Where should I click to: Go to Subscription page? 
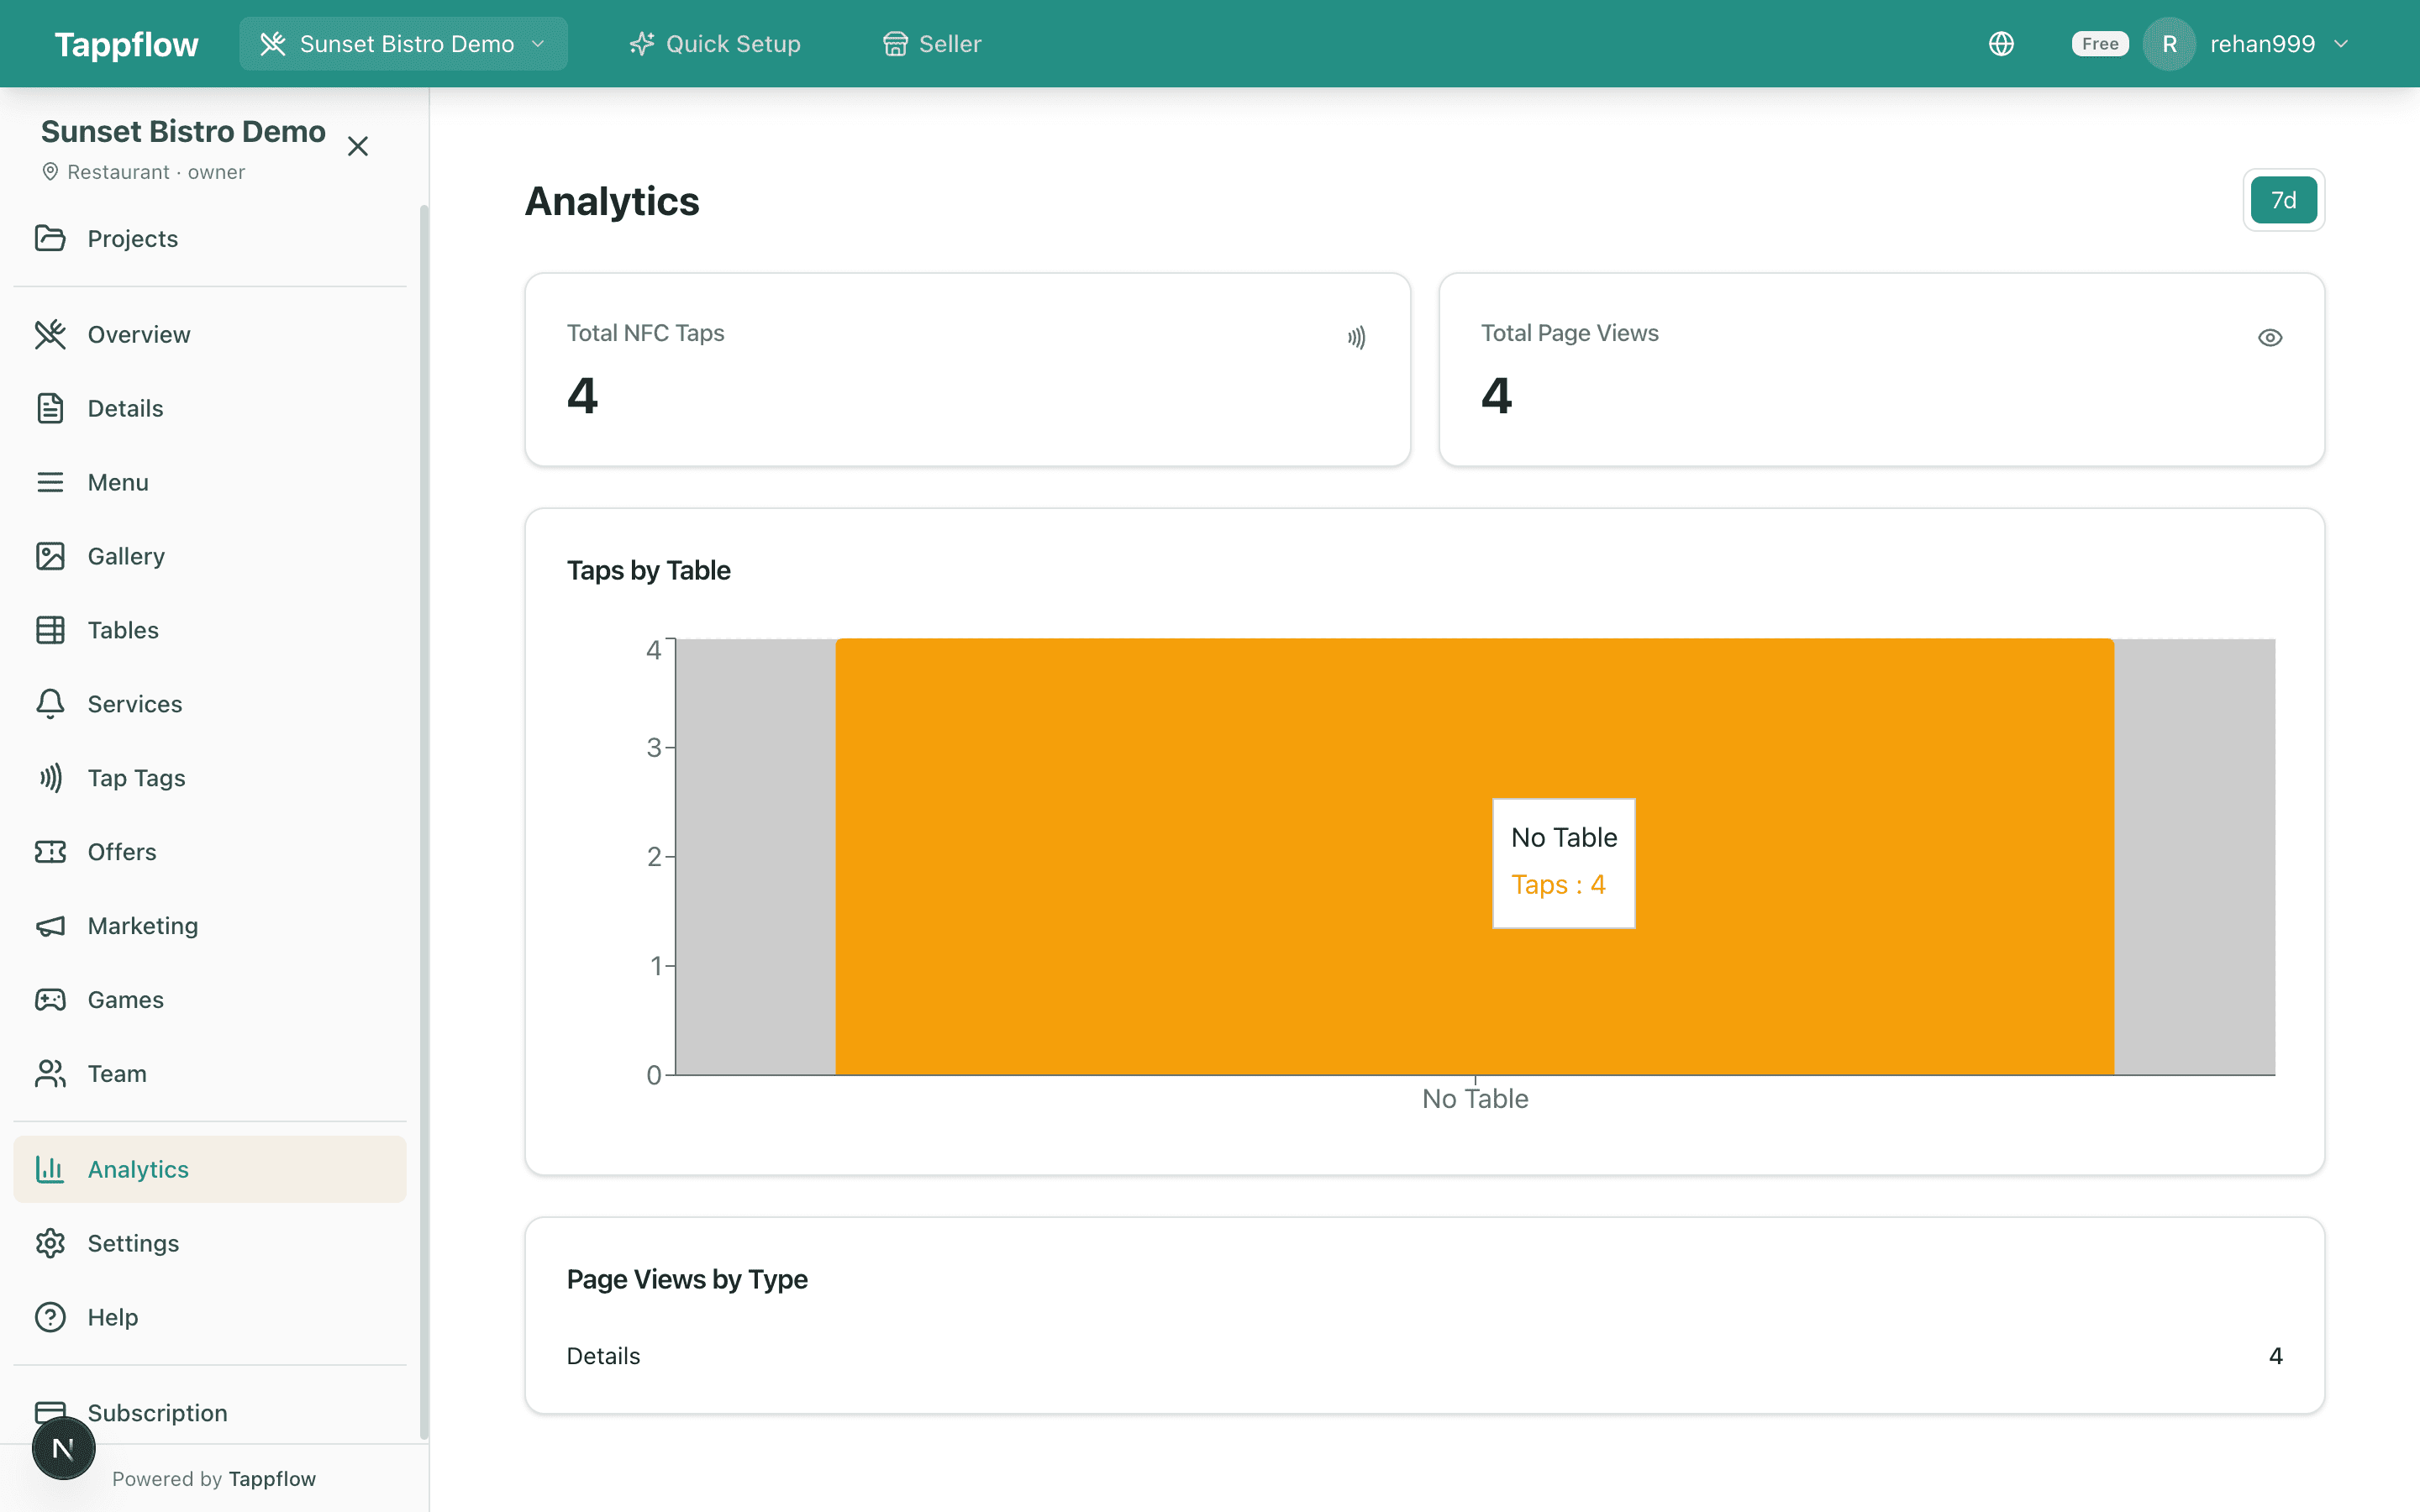click(157, 1413)
